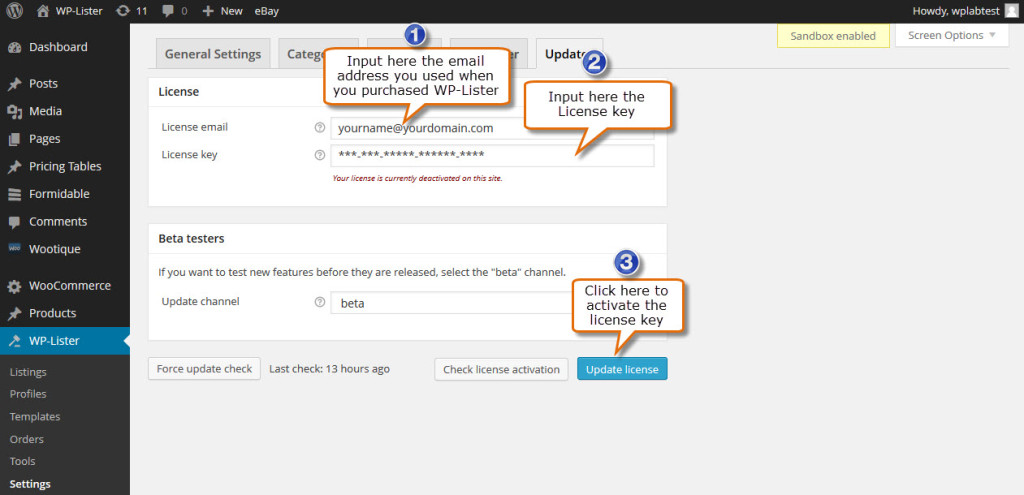
Task: Open the comments bubble icon in admin bar
Action: click(168, 11)
